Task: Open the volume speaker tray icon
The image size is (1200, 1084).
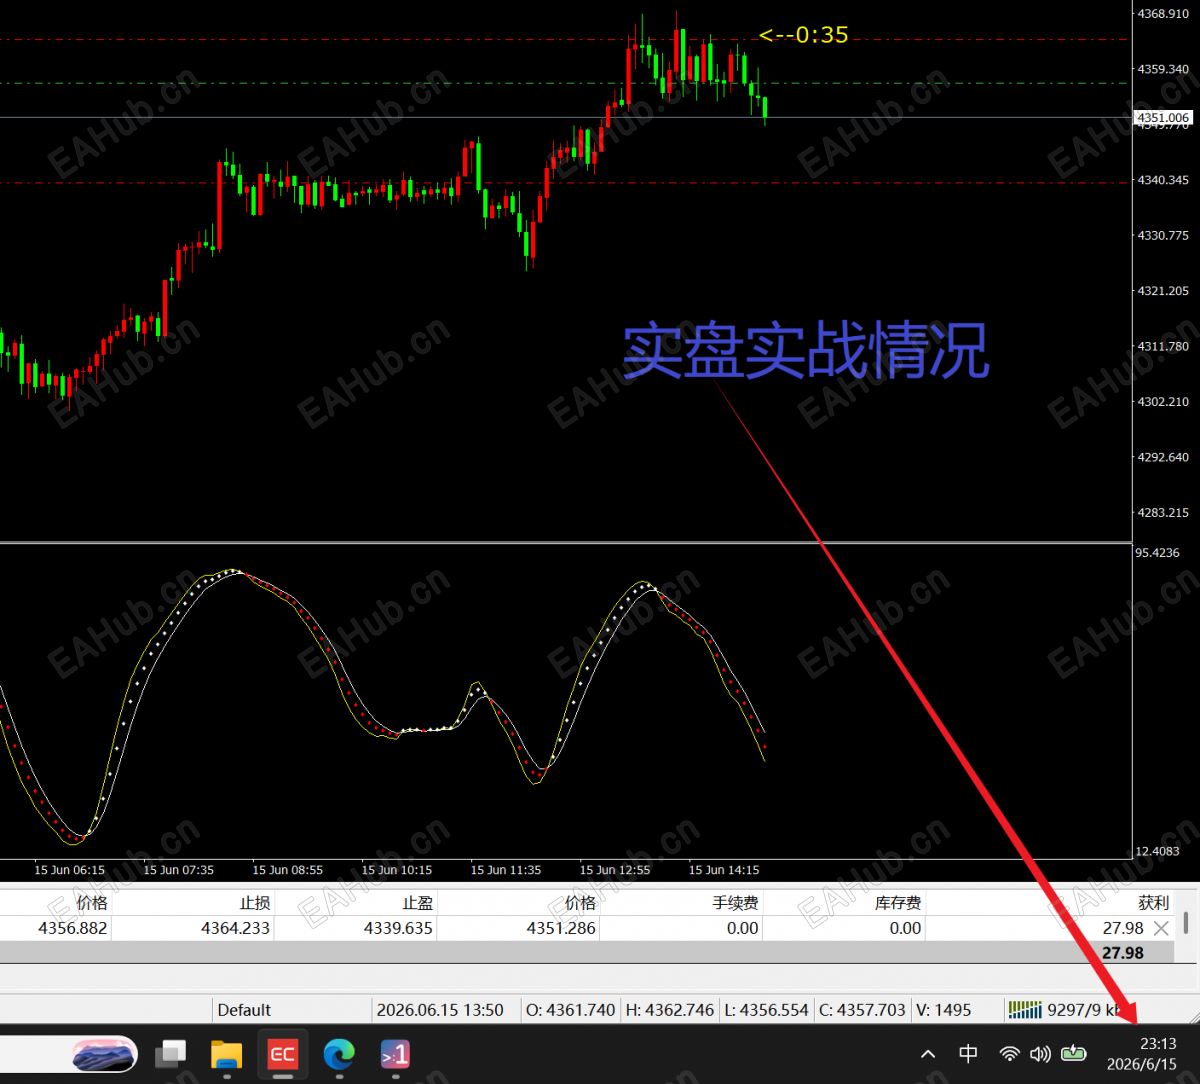Action: [x=1040, y=1053]
